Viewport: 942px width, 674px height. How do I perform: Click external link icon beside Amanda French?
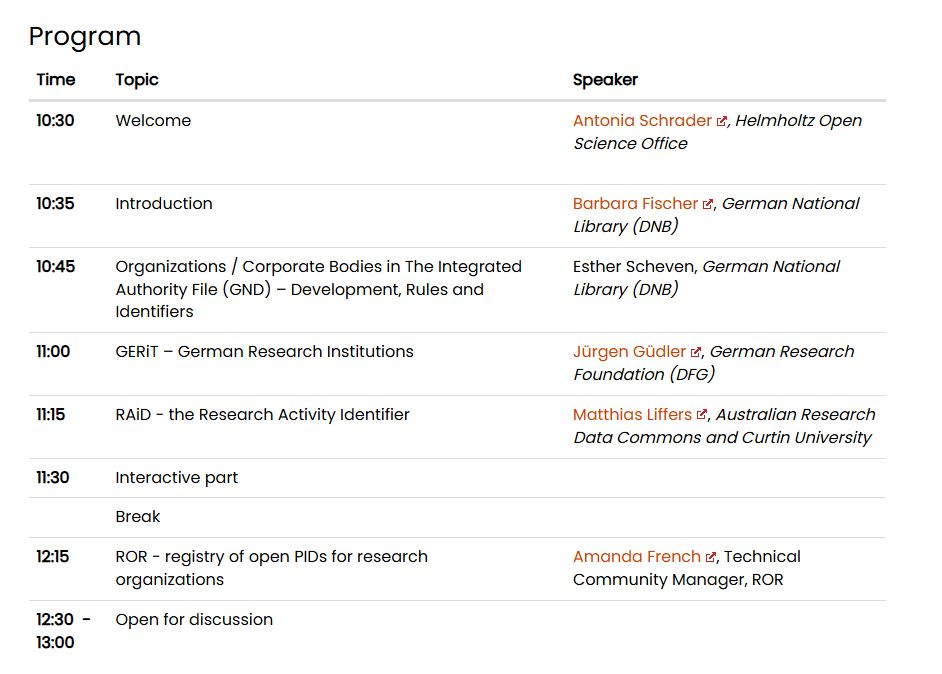[x=711, y=557]
